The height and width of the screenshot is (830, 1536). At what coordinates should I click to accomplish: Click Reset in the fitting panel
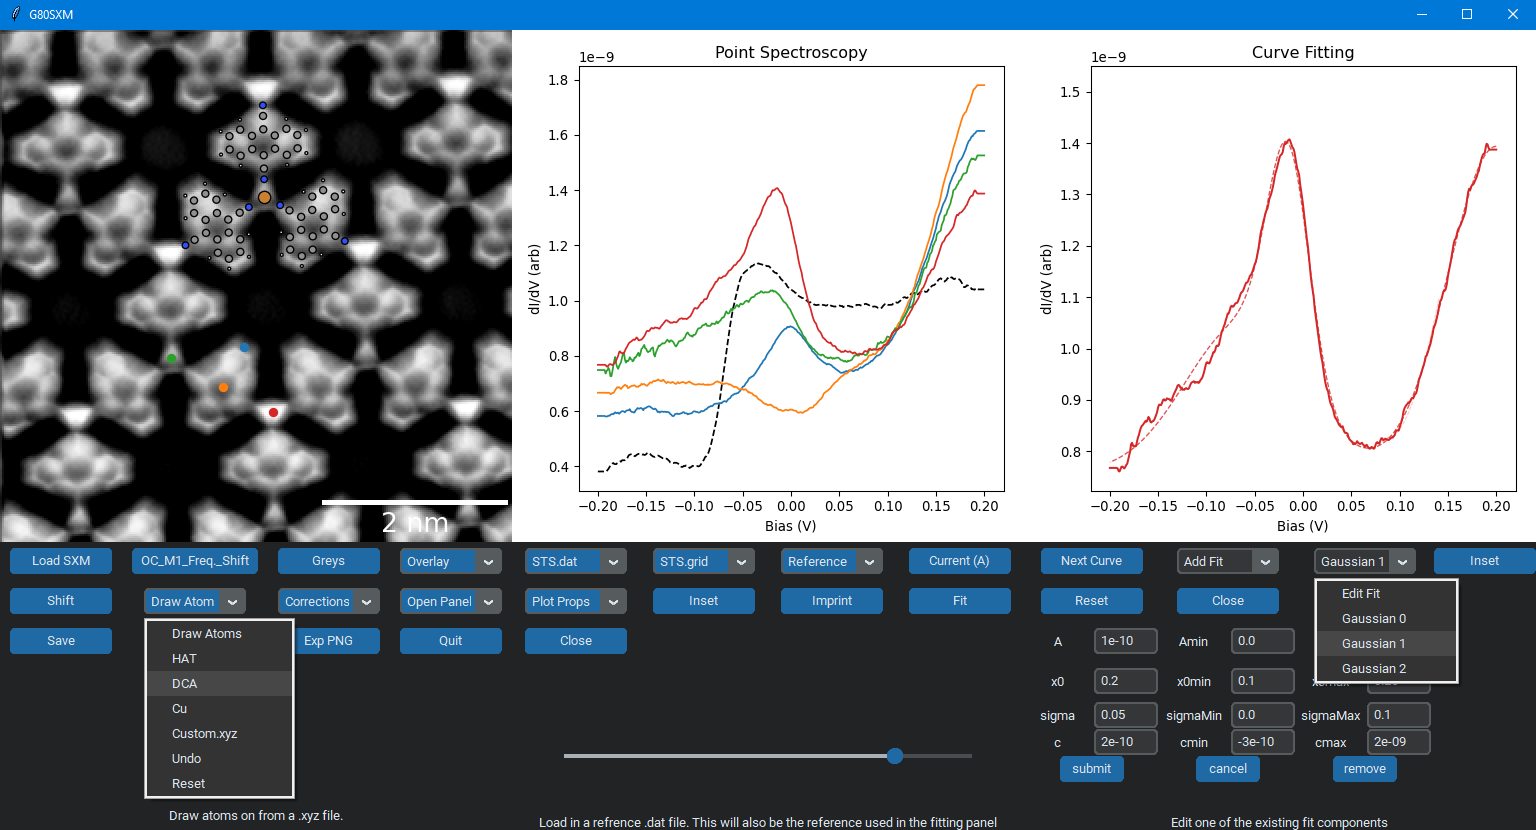coord(1092,601)
